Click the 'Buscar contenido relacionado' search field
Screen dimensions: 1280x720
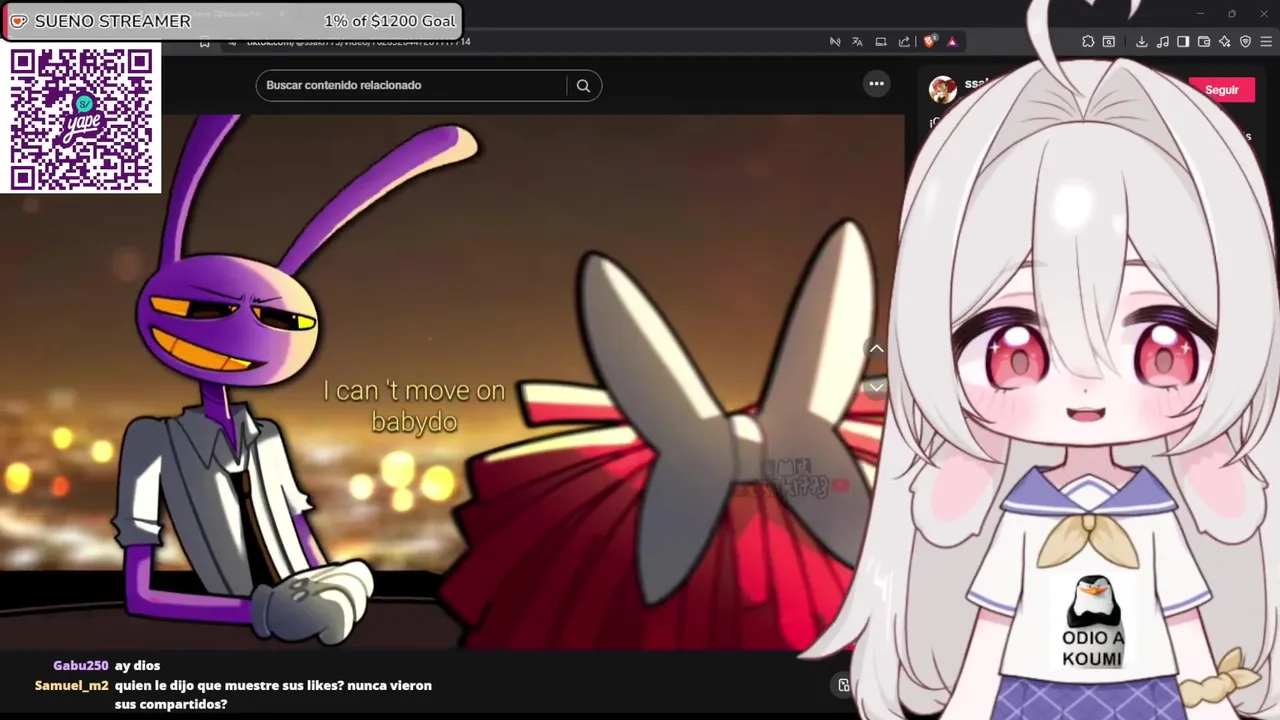click(x=411, y=85)
